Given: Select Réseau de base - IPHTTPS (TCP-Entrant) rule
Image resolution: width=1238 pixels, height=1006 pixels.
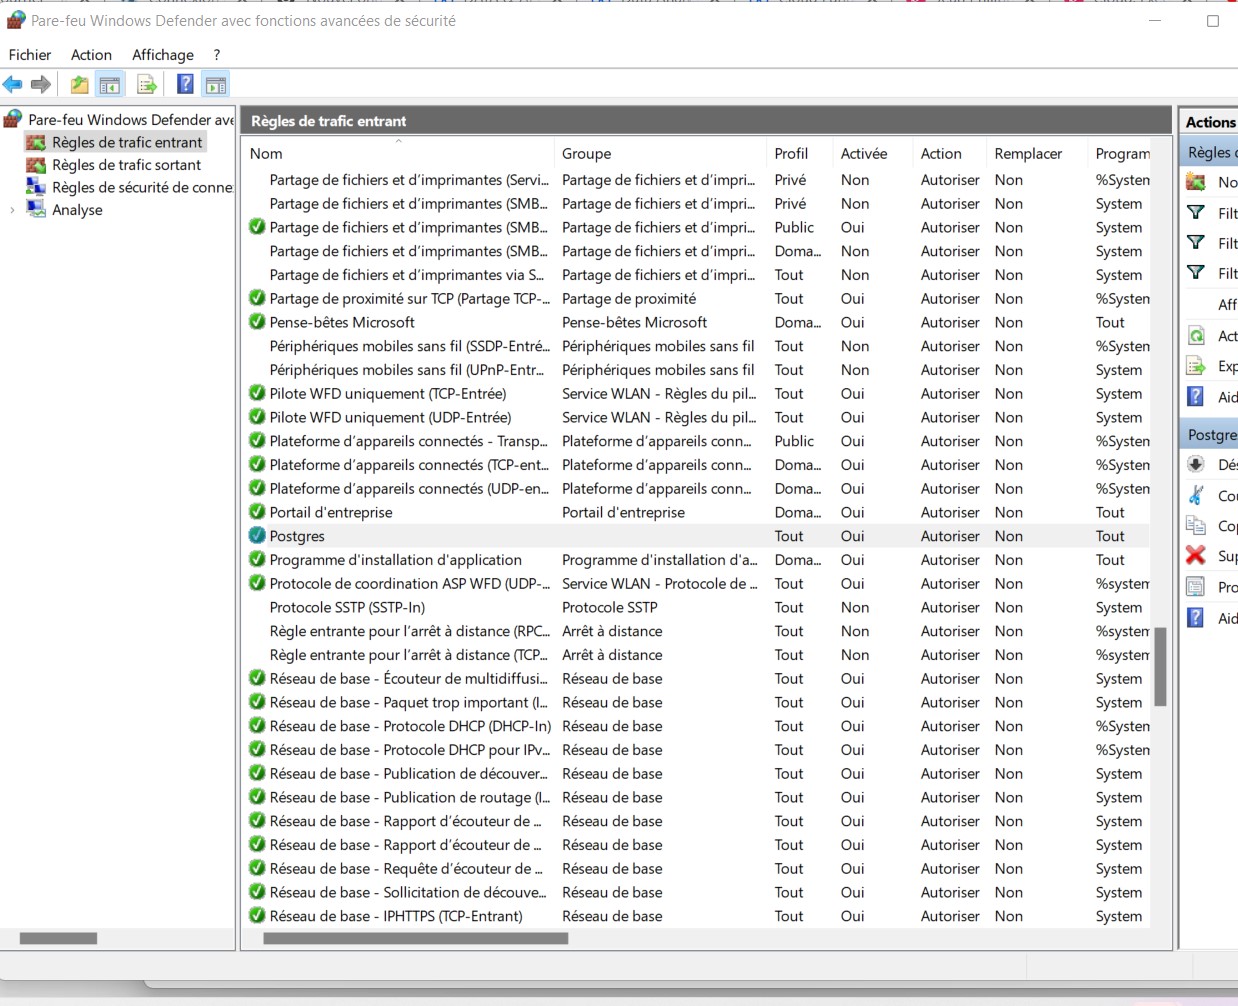Looking at the screenshot, I should pos(396,916).
